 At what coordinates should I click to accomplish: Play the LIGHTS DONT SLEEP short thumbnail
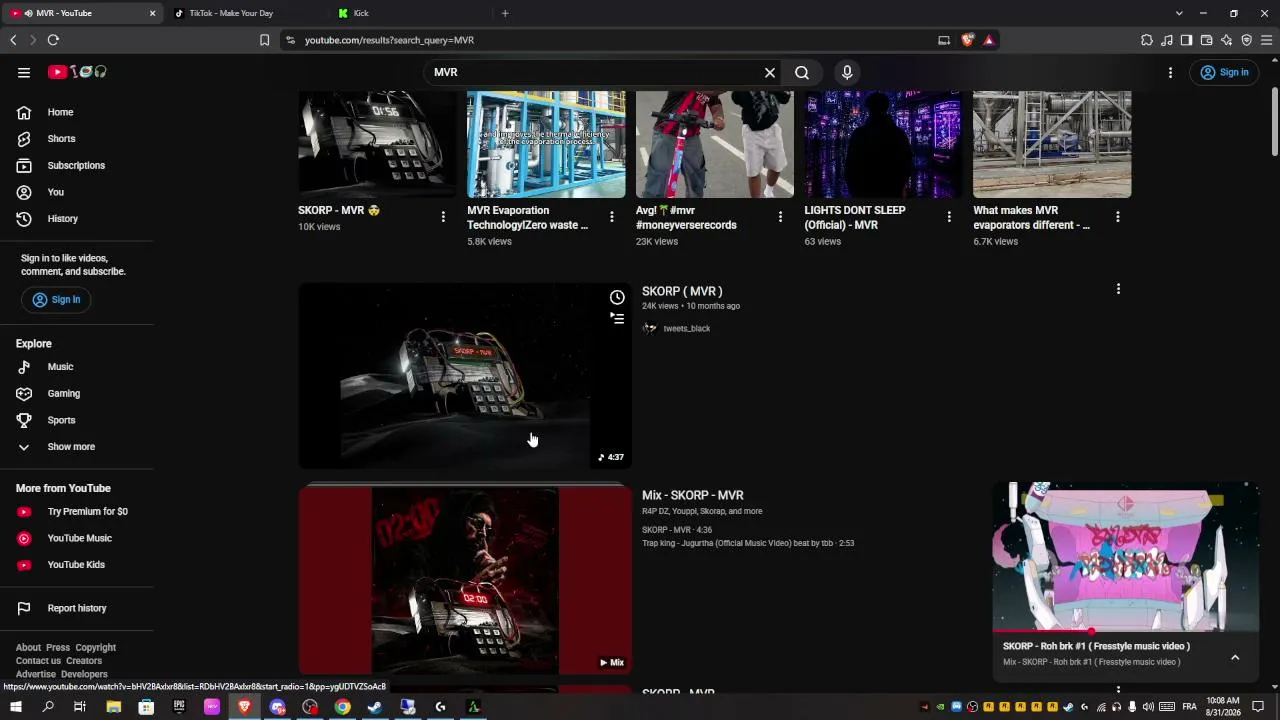tap(883, 145)
